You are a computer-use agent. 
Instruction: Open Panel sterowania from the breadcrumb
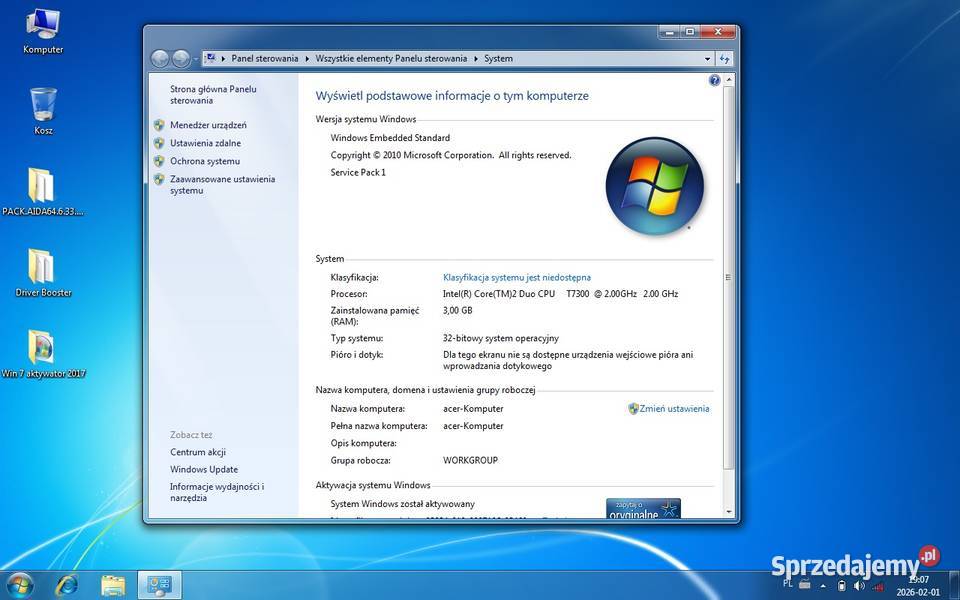(x=264, y=58)
